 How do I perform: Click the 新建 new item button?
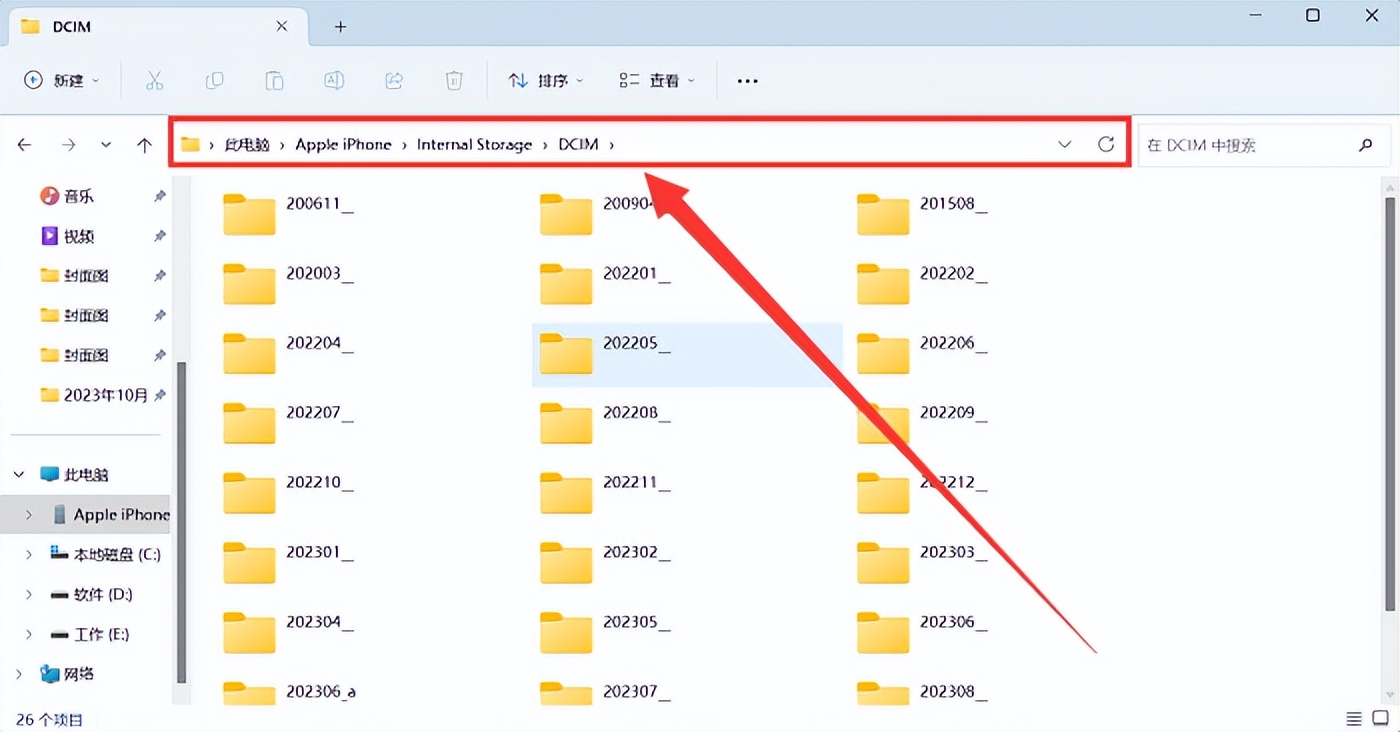point(62,81)
